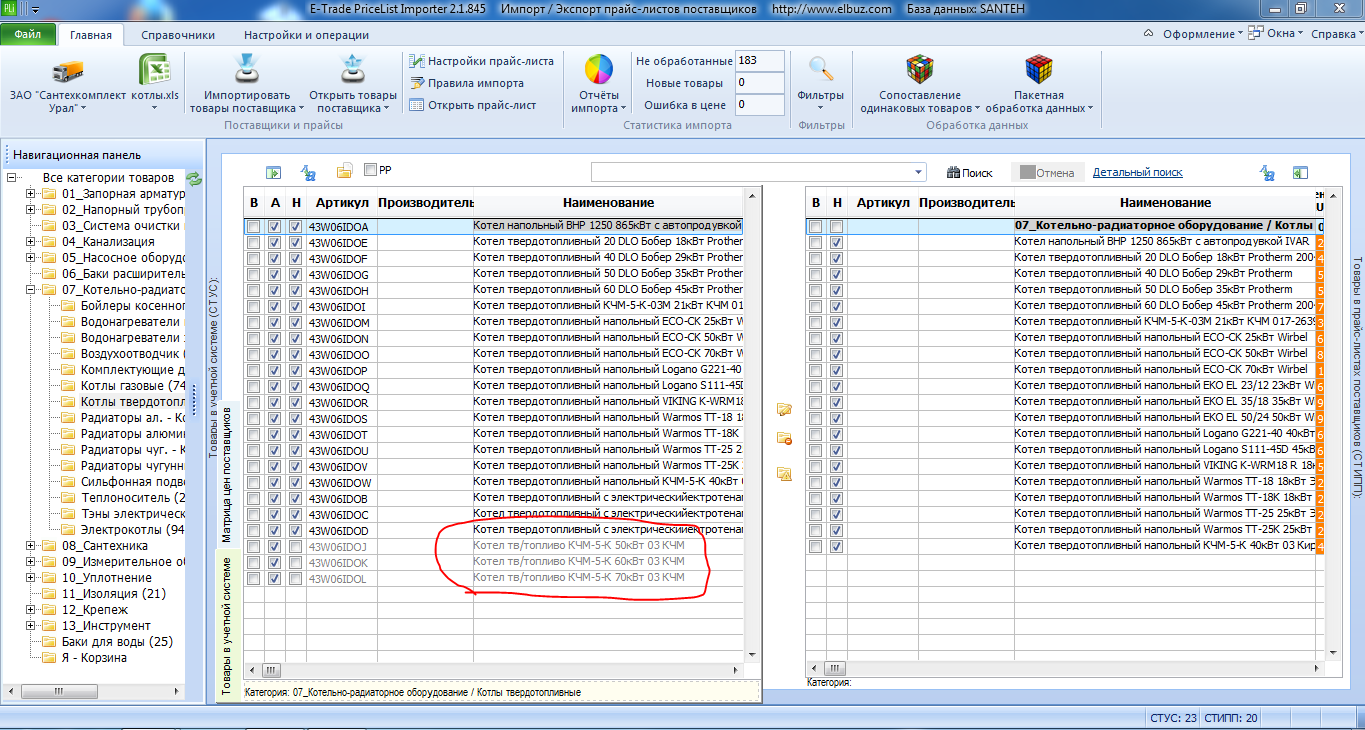Toggle column A checkbox for 43W06IDOM
Viewport: 1365px width, 730px height.
tap(274, 323)
